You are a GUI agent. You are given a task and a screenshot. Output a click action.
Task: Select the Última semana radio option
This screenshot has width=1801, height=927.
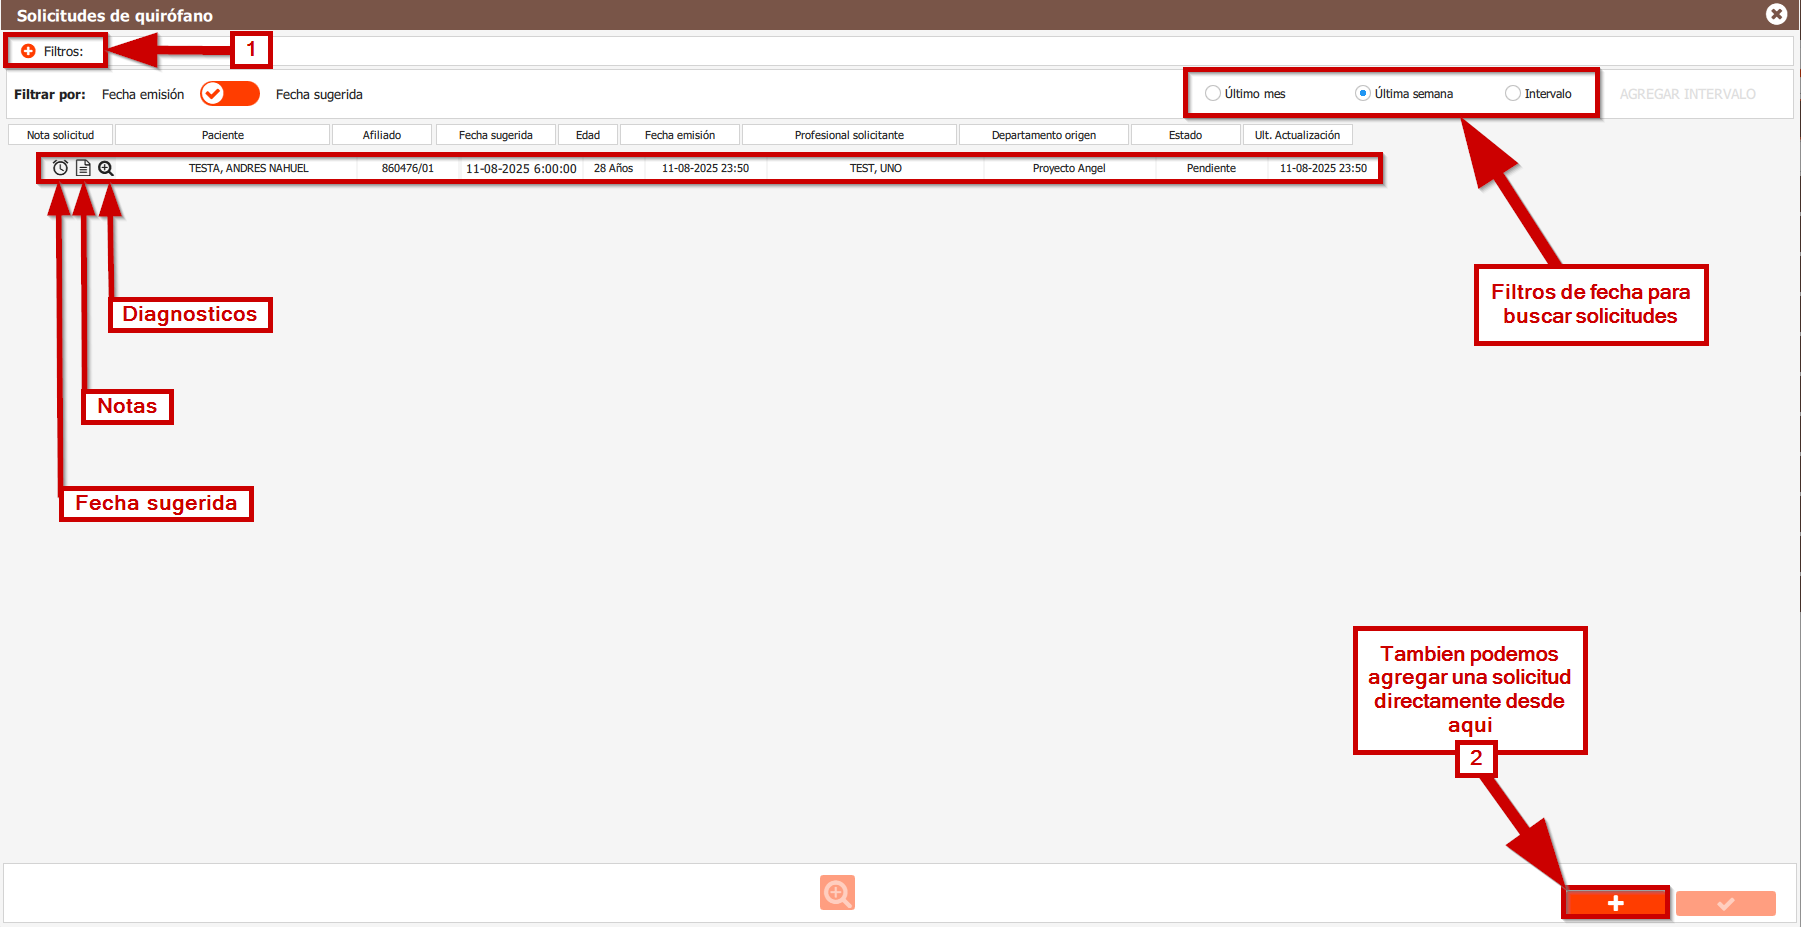click(x=1362, y=94)
